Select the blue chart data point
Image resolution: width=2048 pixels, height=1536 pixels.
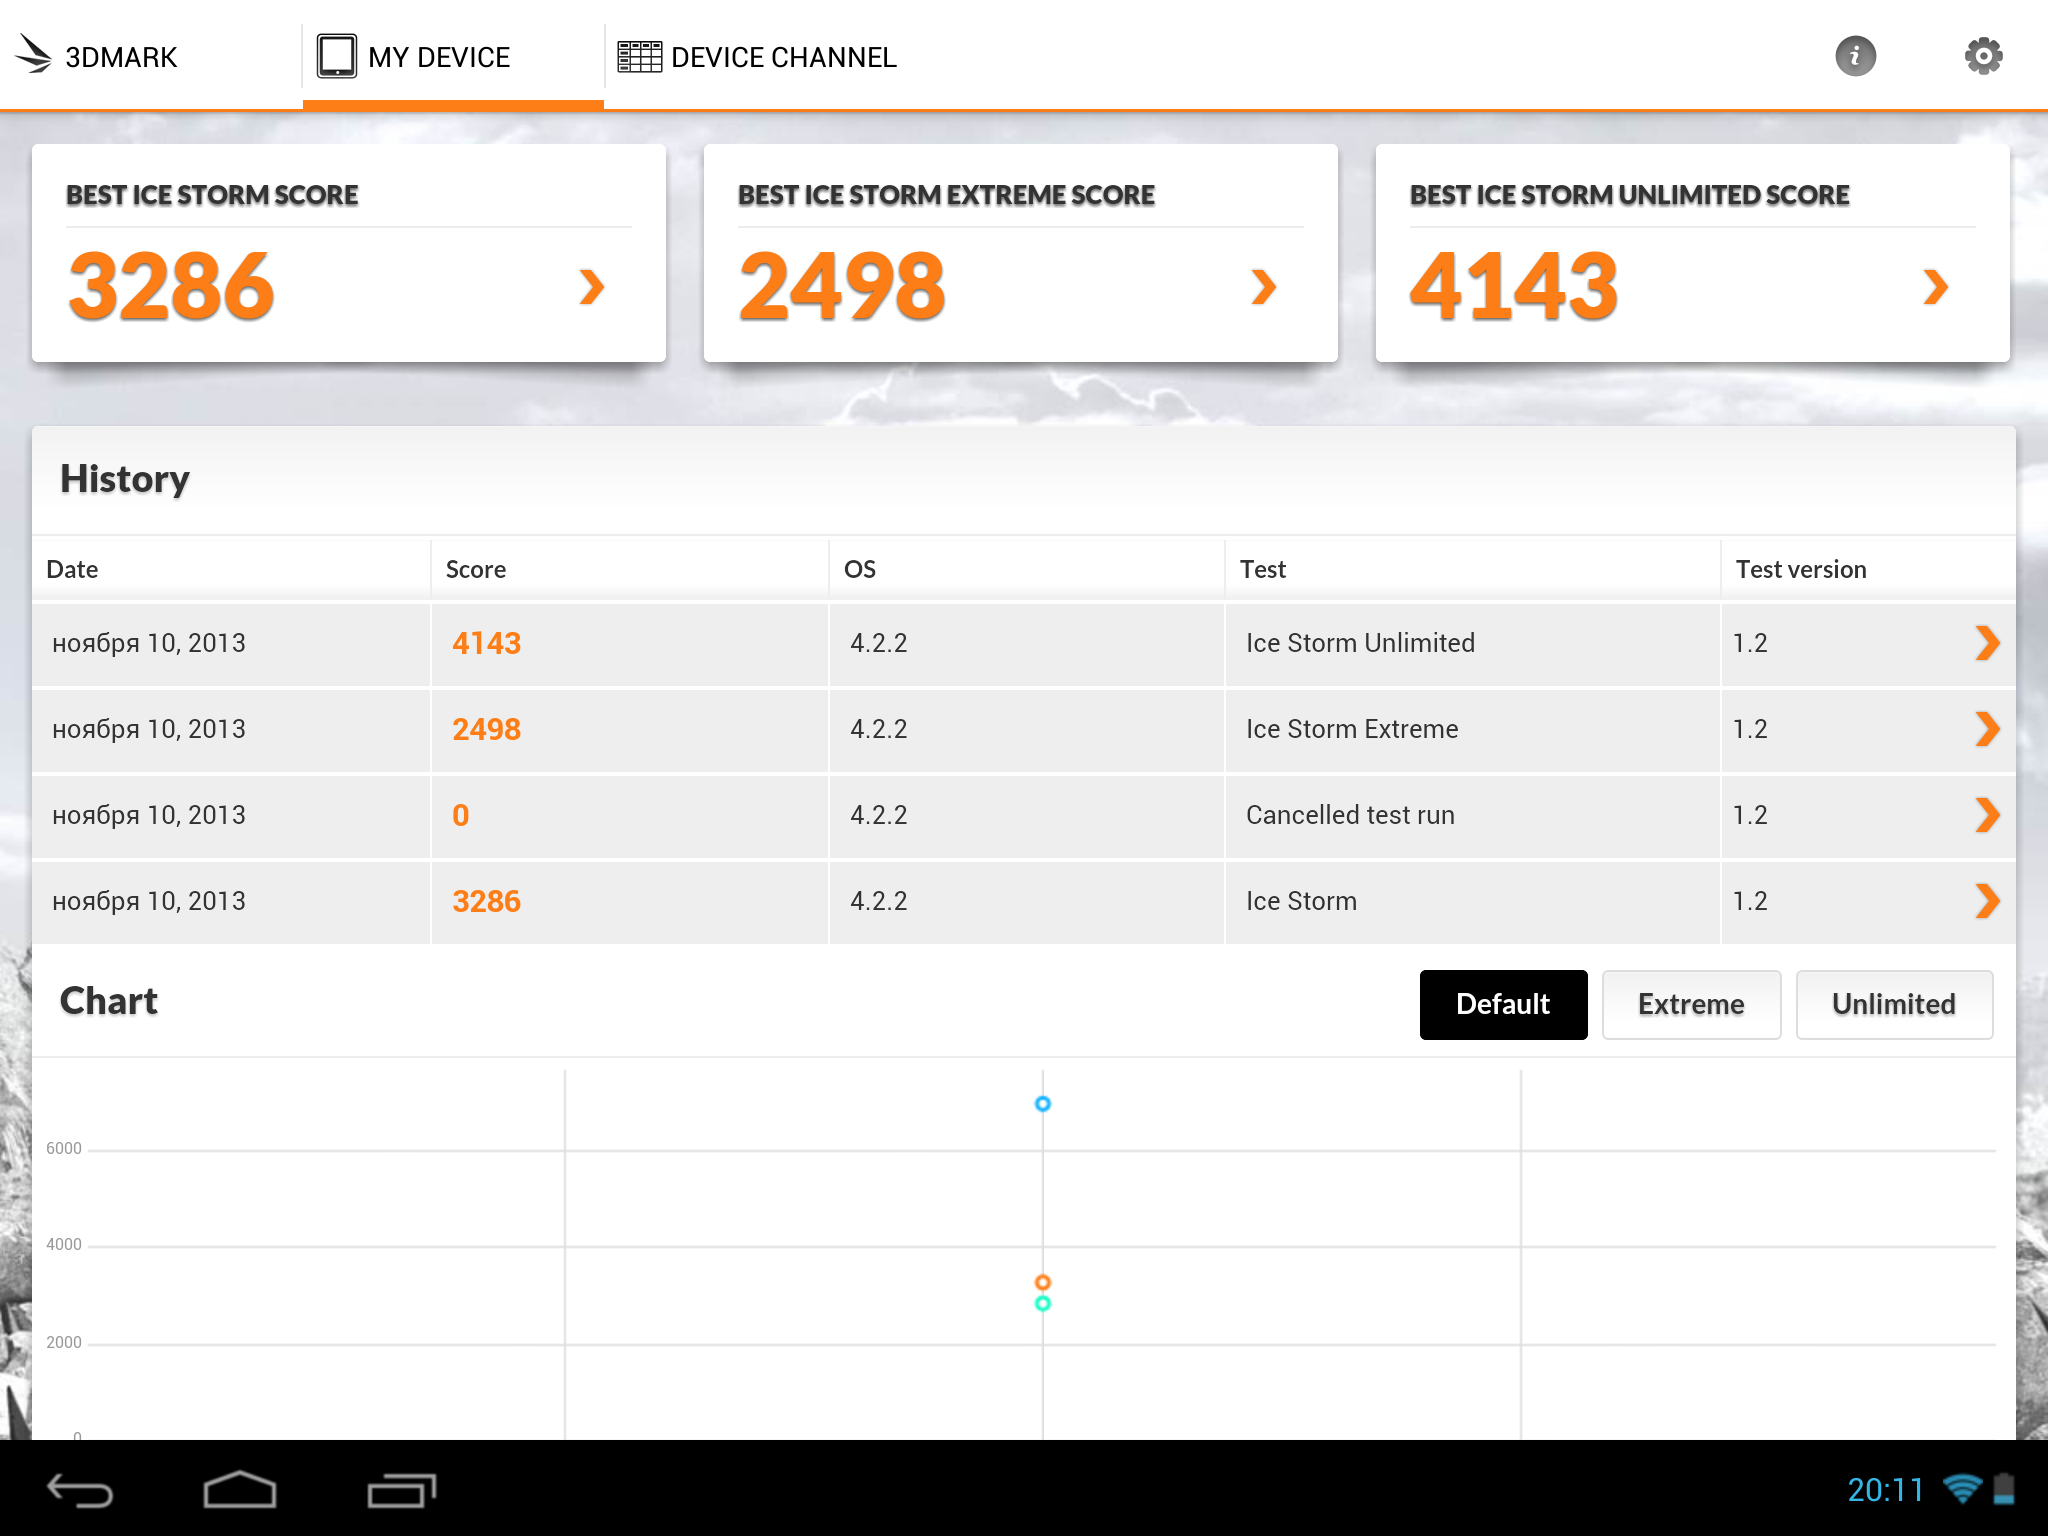(1043, 1104)
